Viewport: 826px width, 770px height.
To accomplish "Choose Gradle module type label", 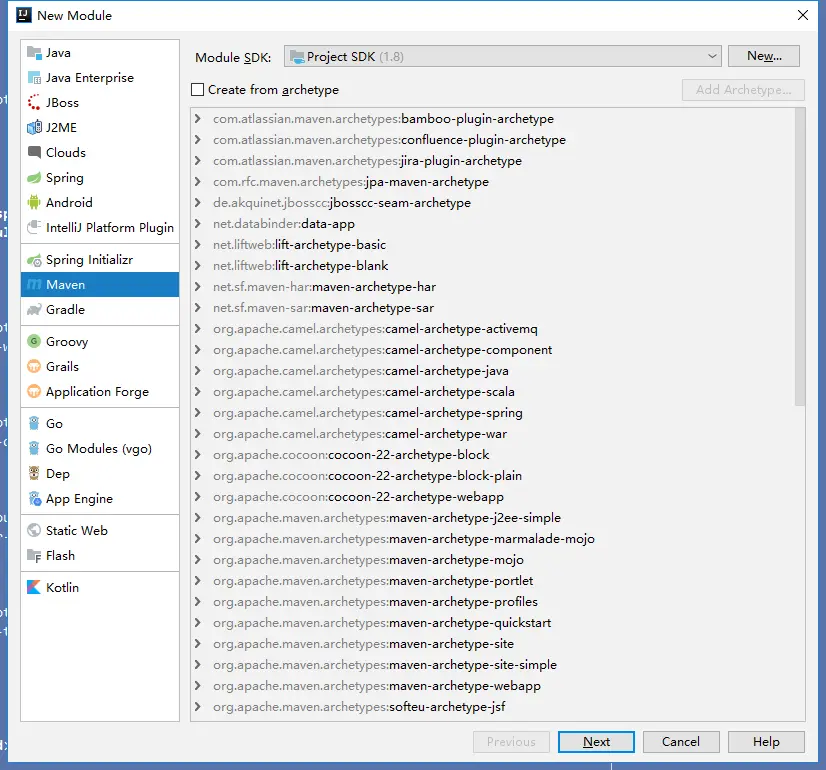I will click(x=65, y=310).
